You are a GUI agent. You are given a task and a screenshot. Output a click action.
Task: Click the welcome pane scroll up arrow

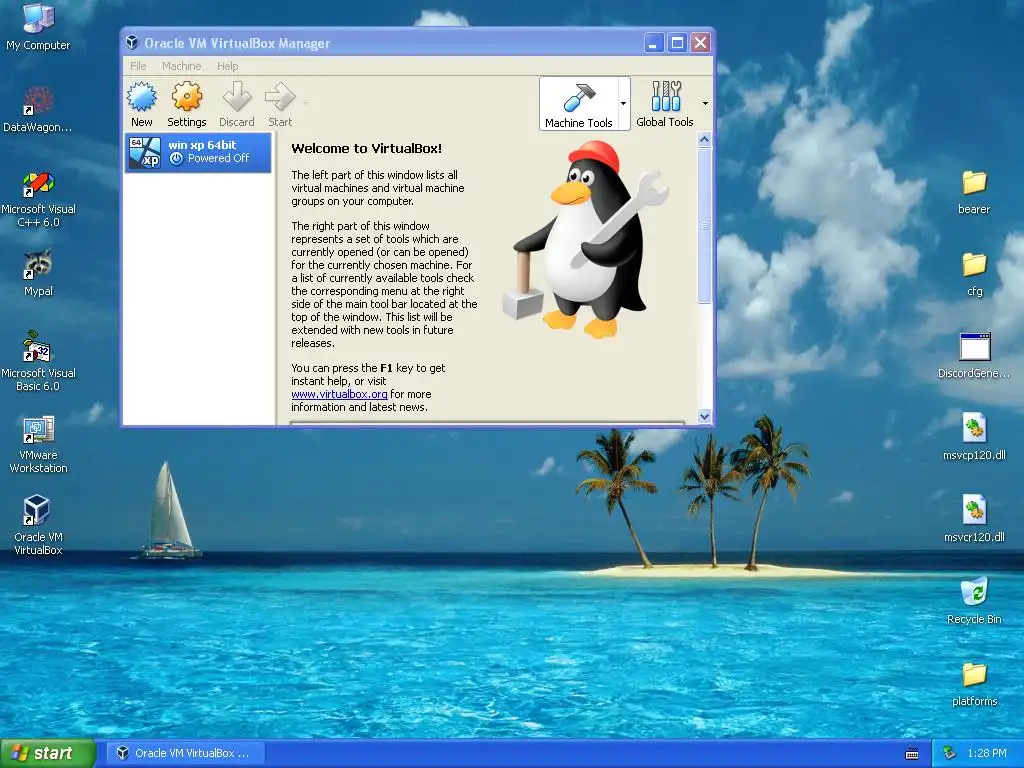(x=704, y=139)
